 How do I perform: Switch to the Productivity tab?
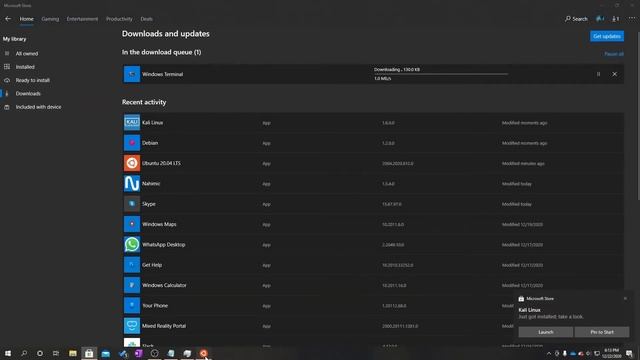click(x=119, y=19)
